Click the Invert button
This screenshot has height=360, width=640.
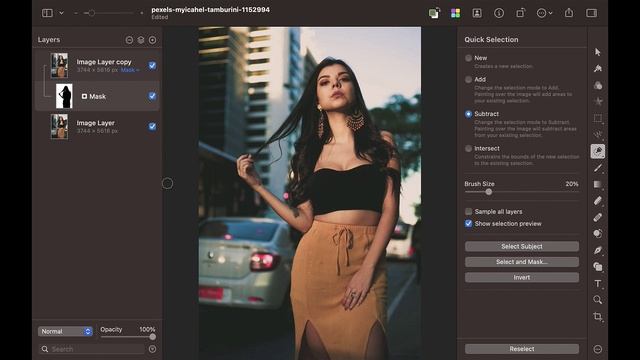522,278
